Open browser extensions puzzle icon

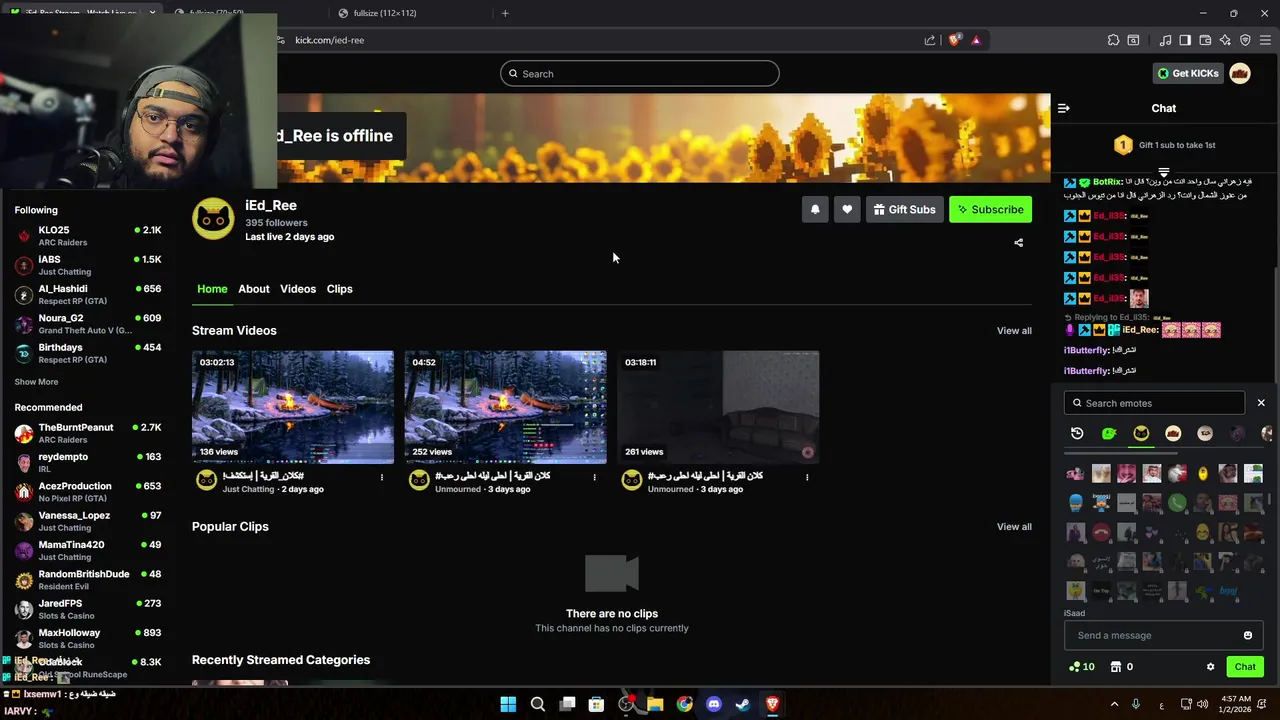tap(1113, 40)
